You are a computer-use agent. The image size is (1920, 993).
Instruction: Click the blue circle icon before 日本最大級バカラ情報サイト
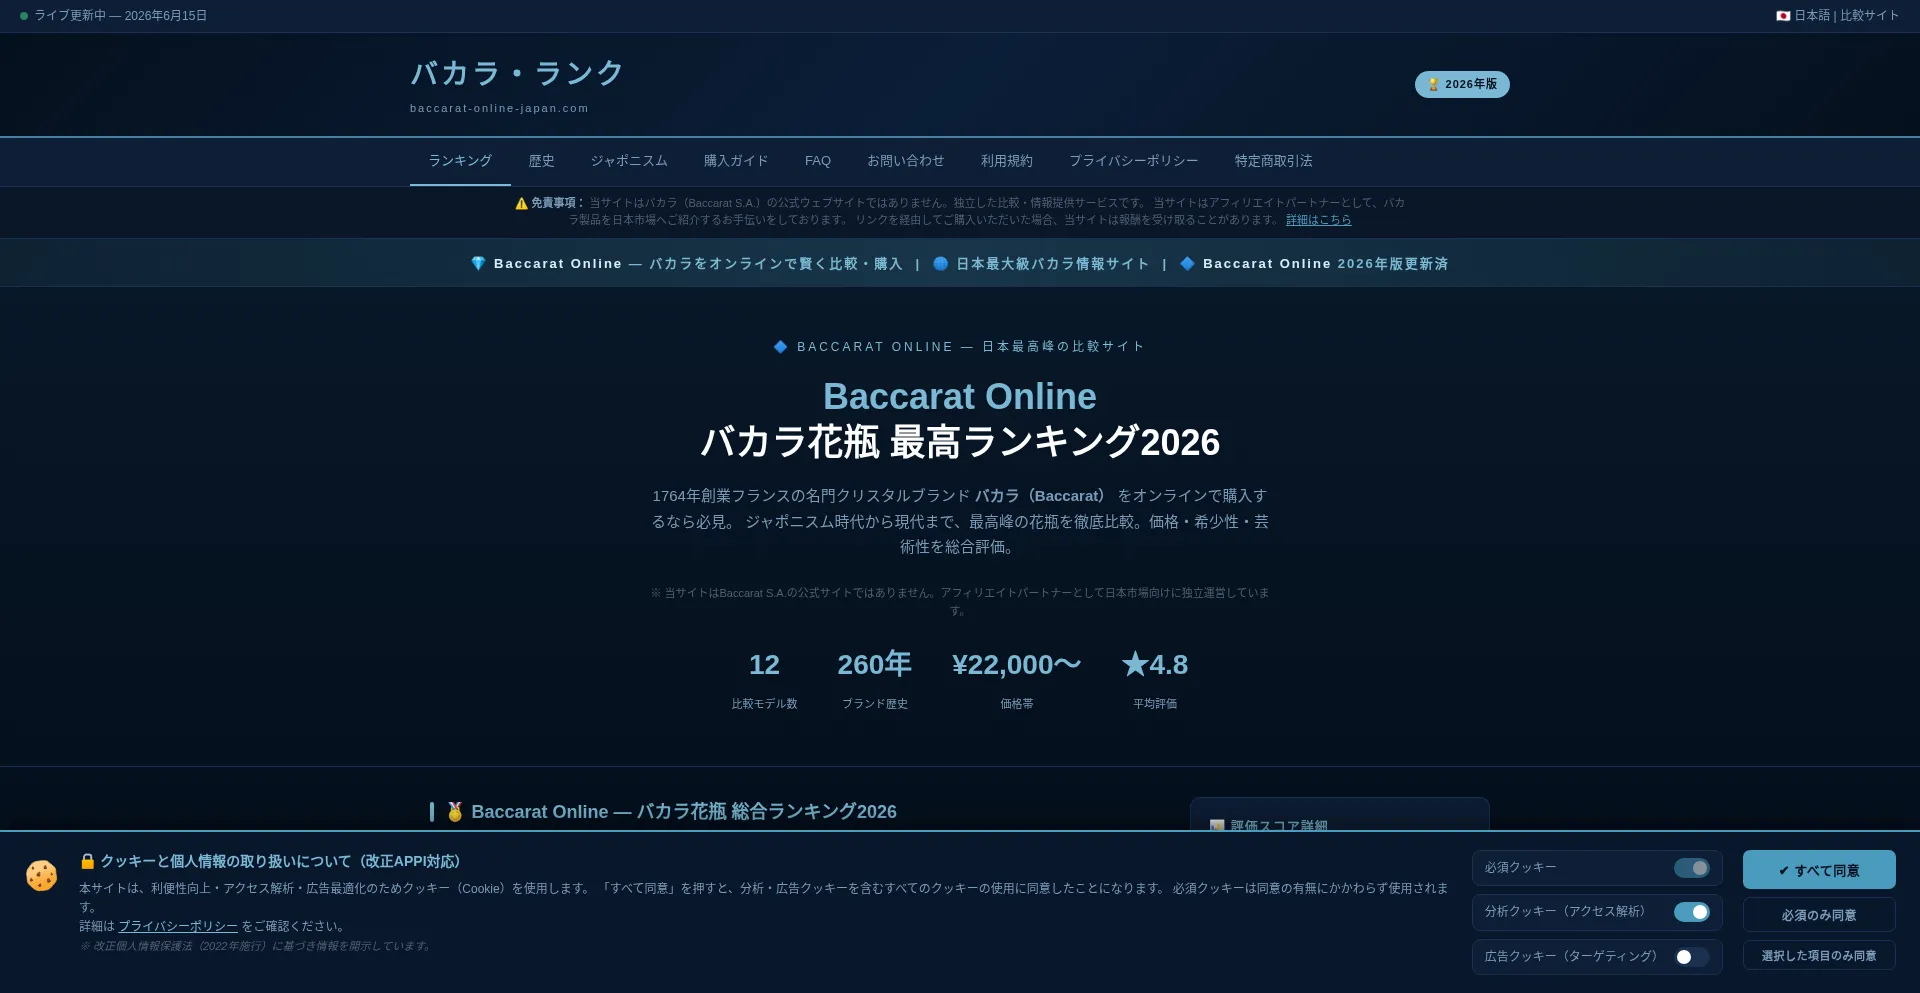coord(940,263)
